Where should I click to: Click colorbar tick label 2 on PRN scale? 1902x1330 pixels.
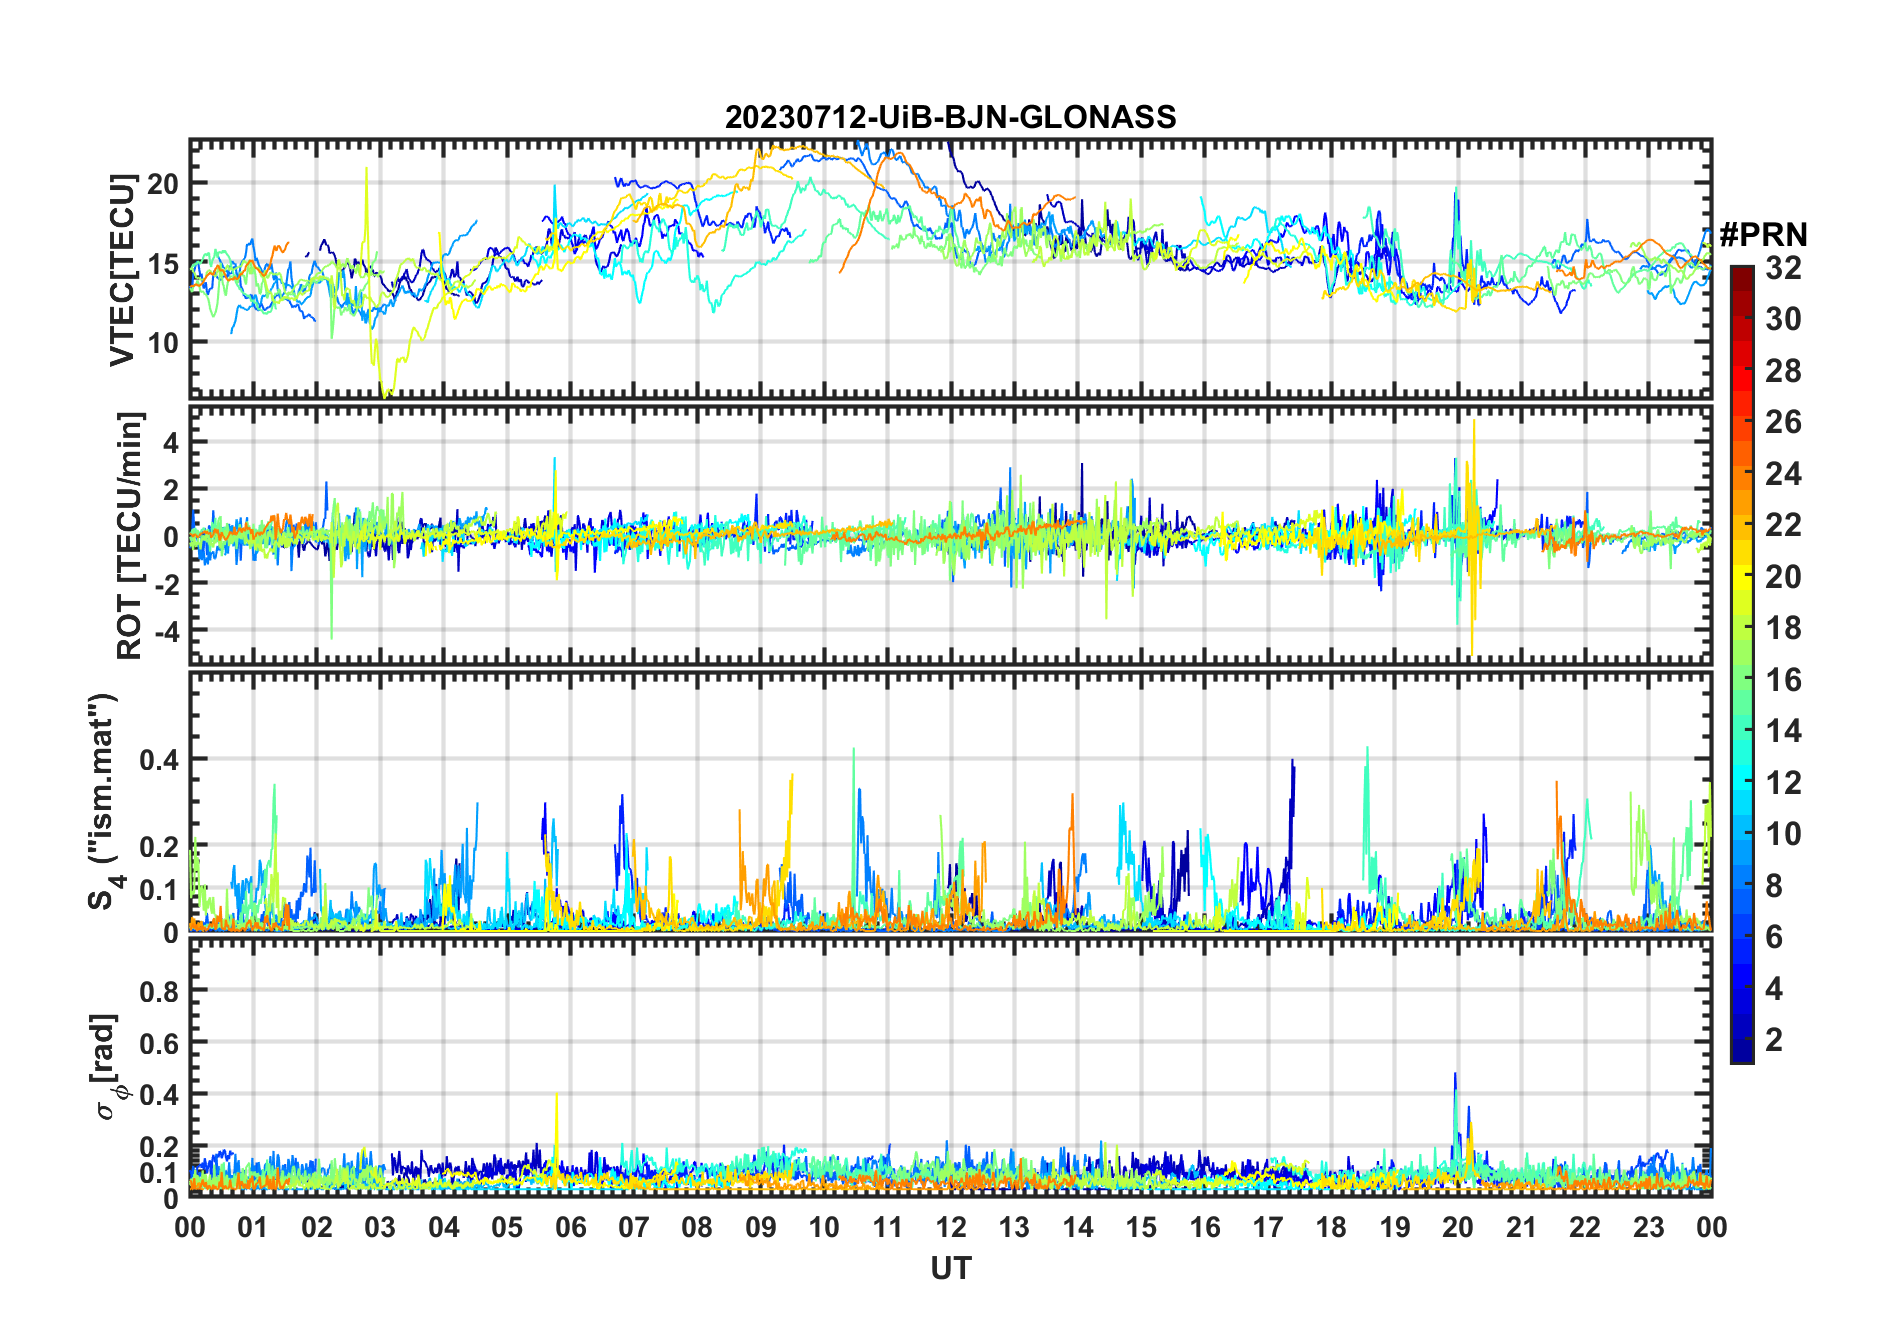[1774, 1040]
